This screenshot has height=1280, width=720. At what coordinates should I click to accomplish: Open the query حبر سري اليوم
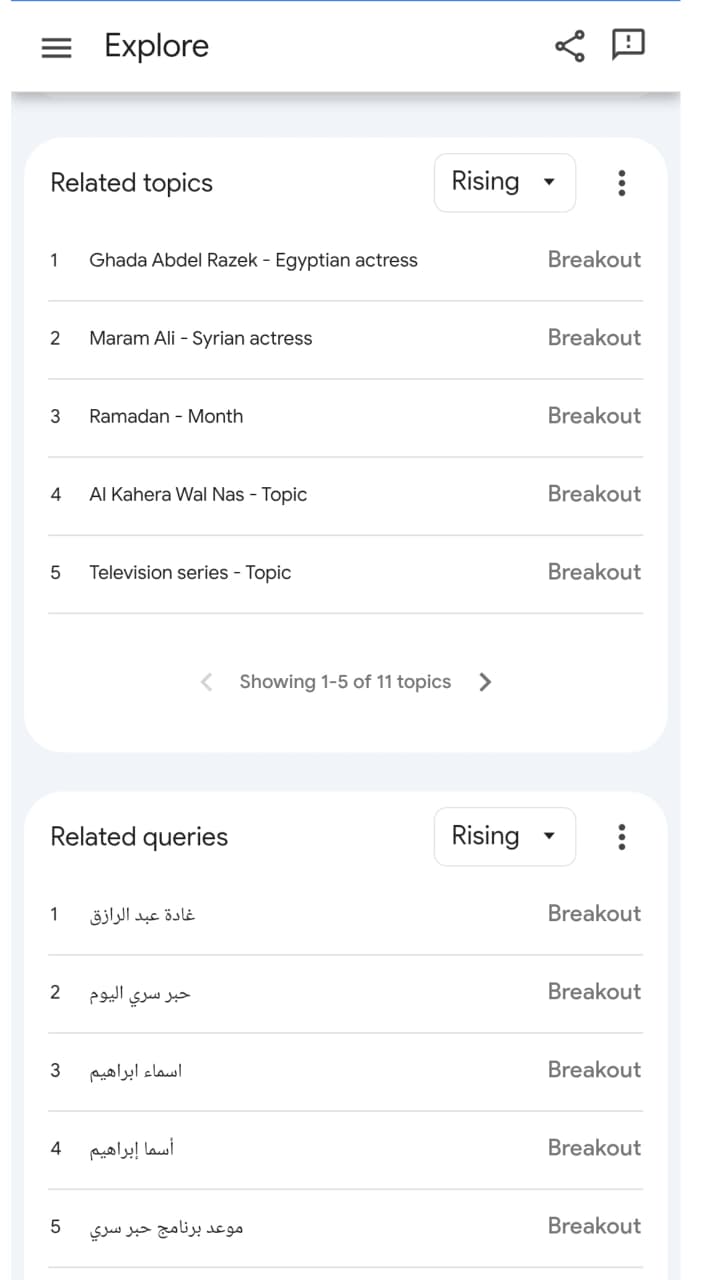[x=140, y=993]
